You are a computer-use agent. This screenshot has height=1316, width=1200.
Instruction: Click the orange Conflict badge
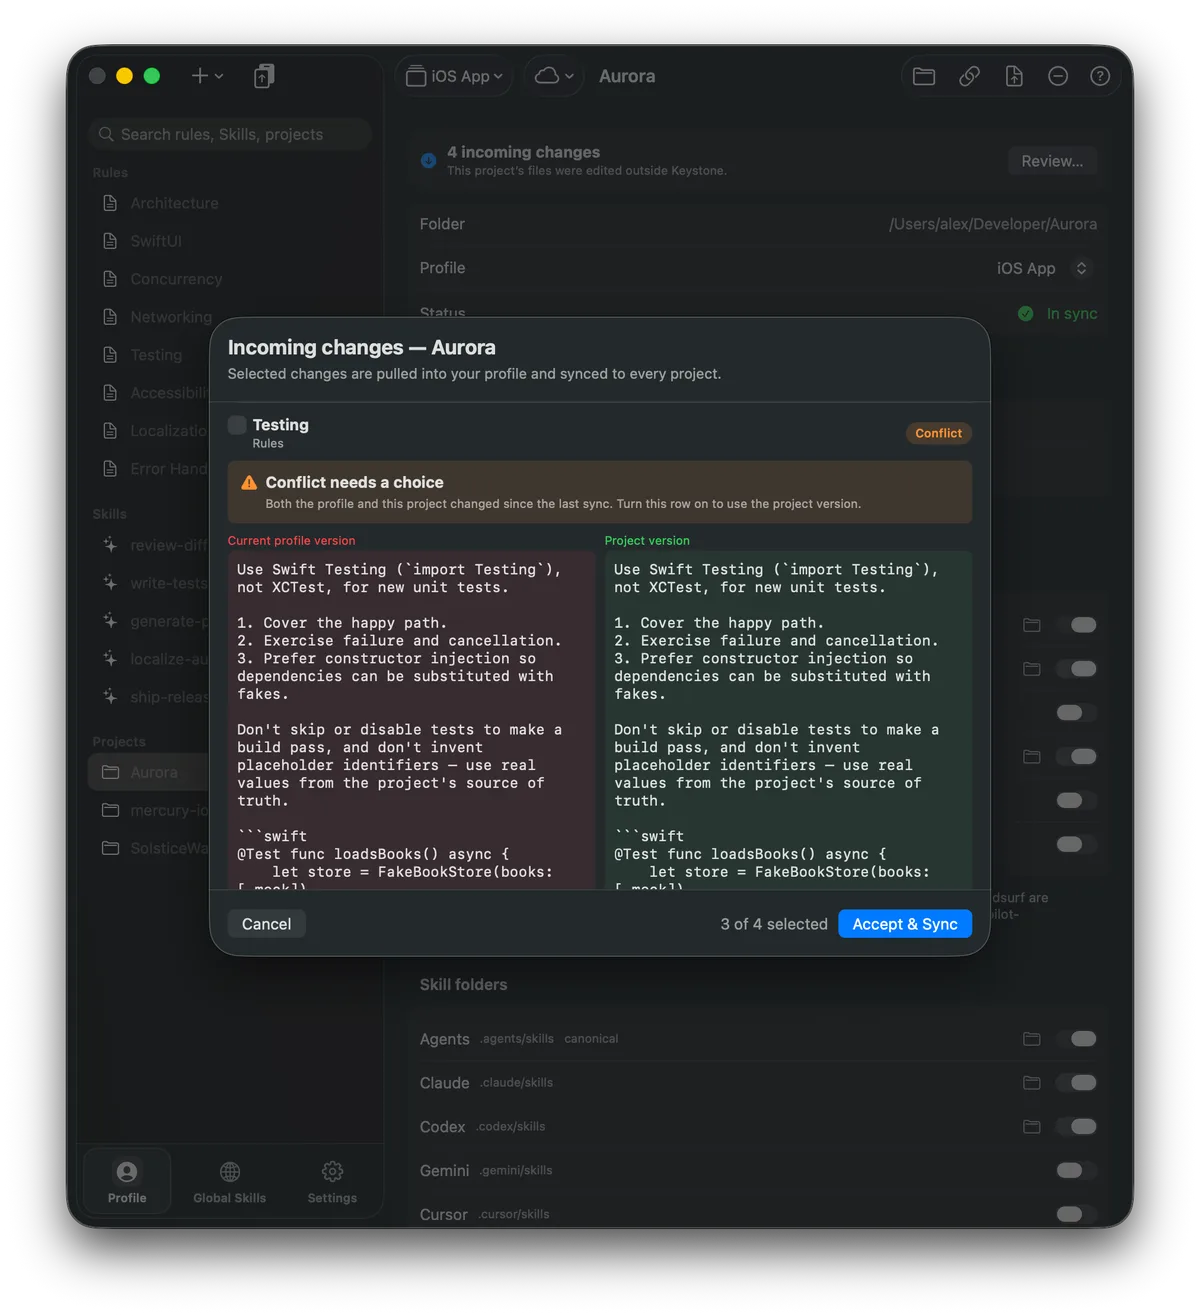[x=939, y=433]
